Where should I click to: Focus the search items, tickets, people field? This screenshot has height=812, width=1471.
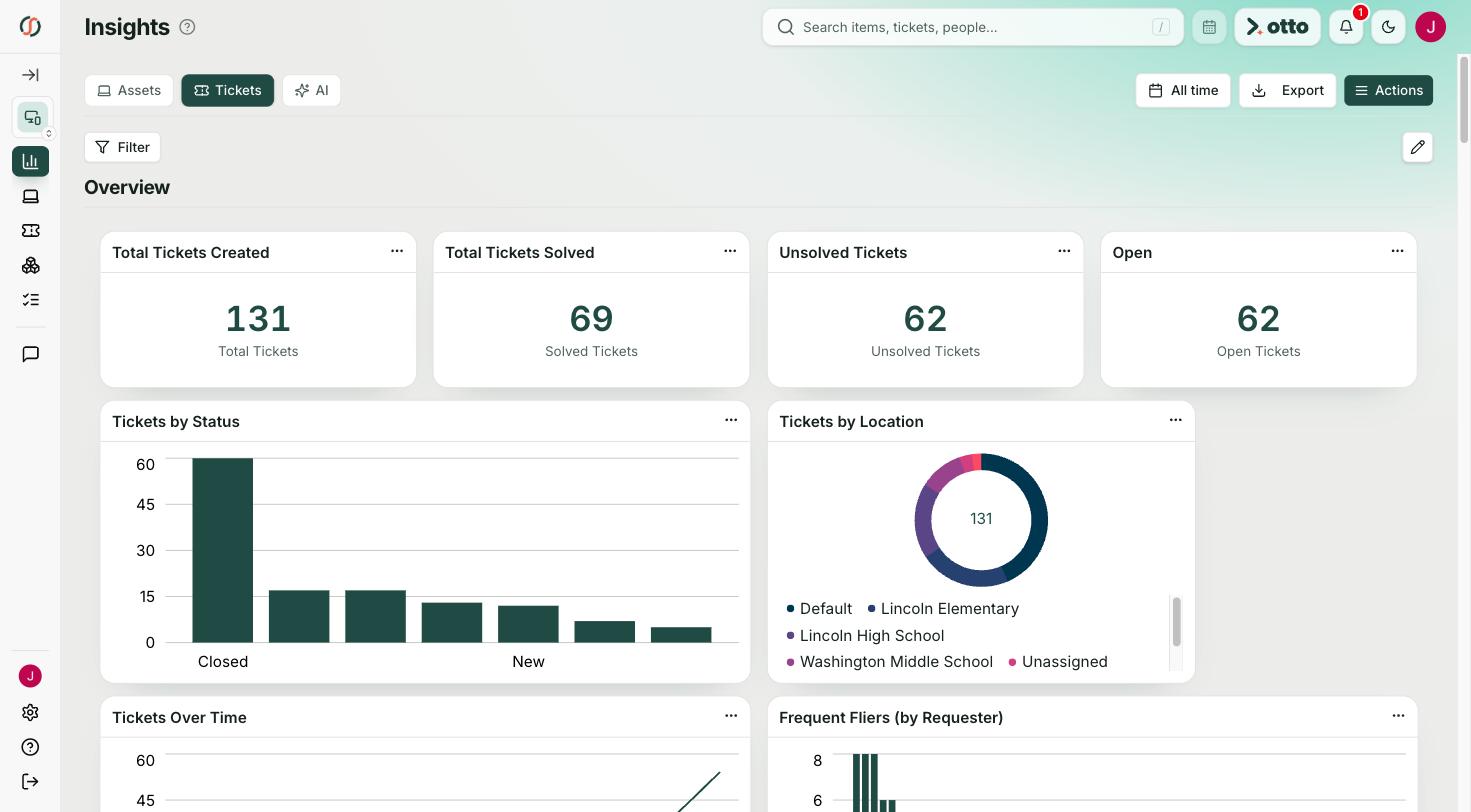pos(973,27)
